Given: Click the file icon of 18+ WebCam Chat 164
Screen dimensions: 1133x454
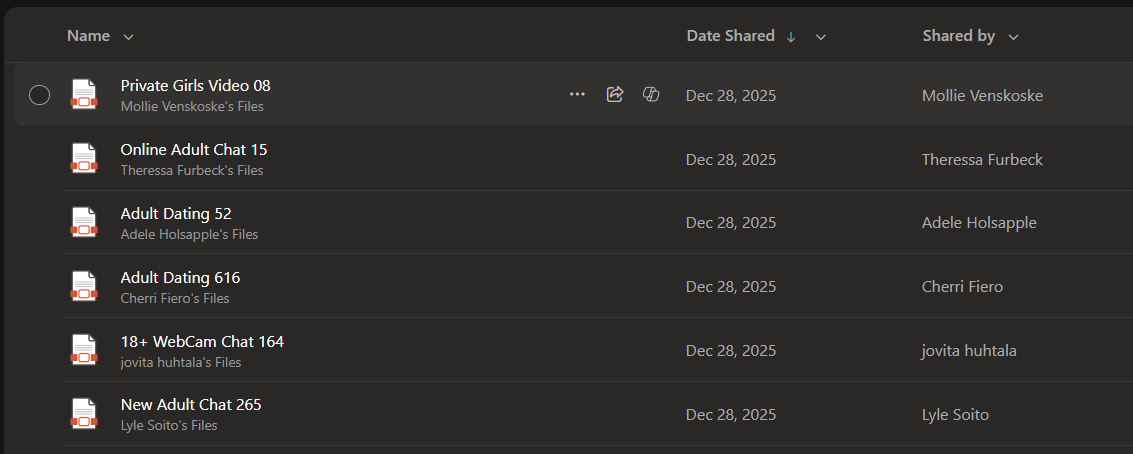Looking at the screenshot, I should (x=84, y=350).
